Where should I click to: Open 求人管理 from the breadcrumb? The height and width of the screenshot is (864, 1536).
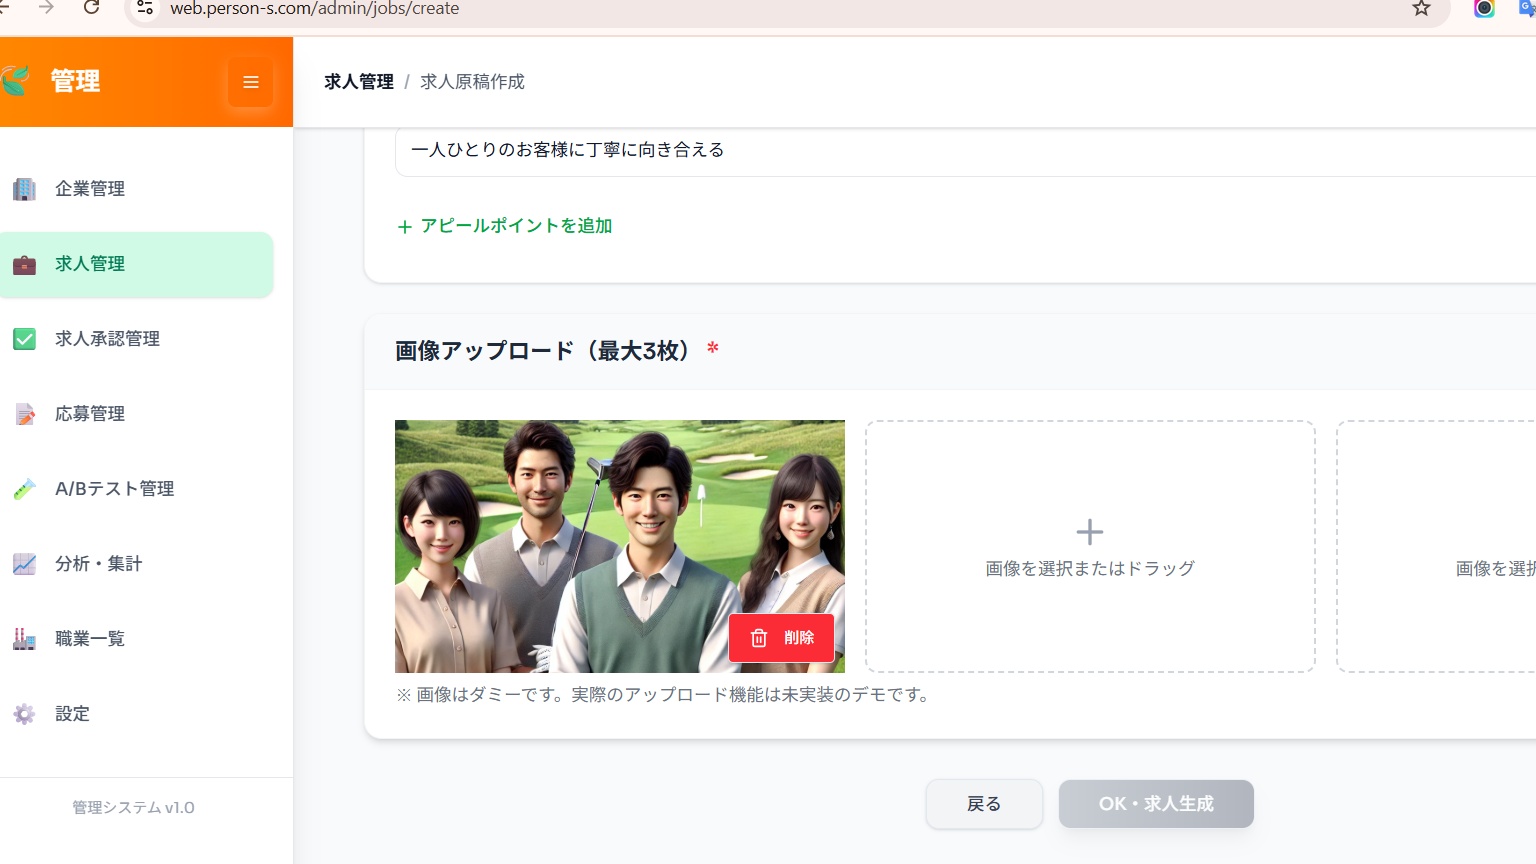pos(357,81)
